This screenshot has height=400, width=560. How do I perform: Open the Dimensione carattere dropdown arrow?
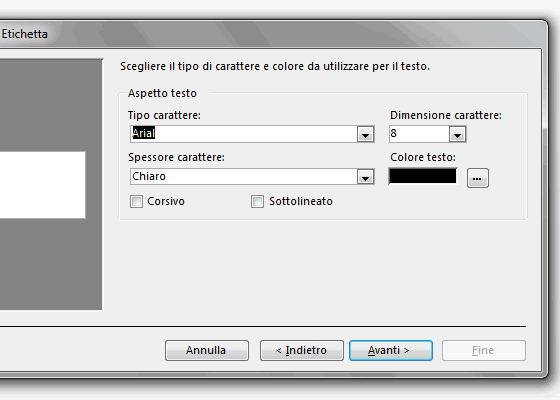458,135
